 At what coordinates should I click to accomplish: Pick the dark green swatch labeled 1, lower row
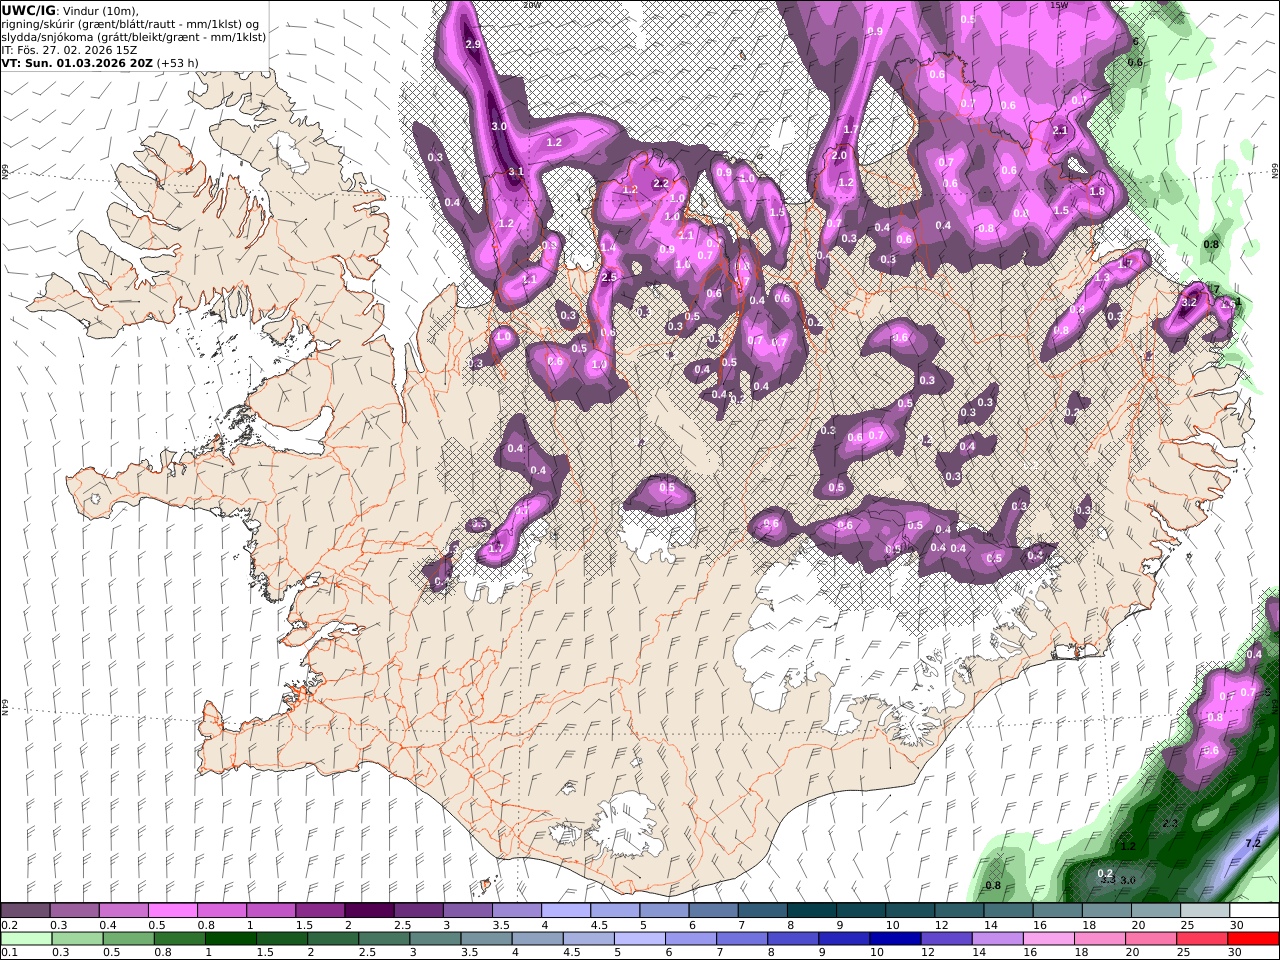pyautogui.click(x=230, y=939)
